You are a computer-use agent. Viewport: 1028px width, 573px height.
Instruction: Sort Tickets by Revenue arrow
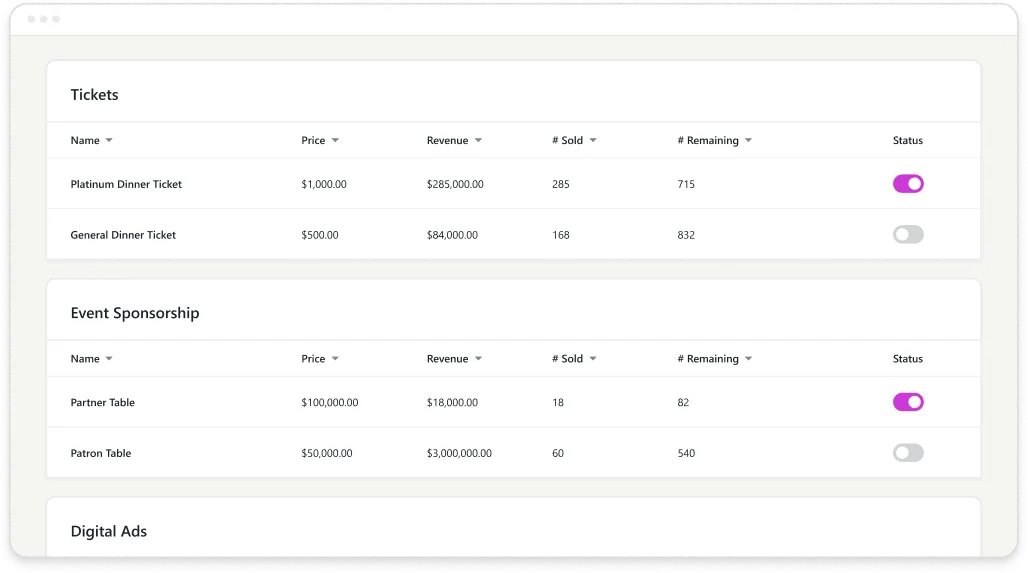click(x=478, y=141)
